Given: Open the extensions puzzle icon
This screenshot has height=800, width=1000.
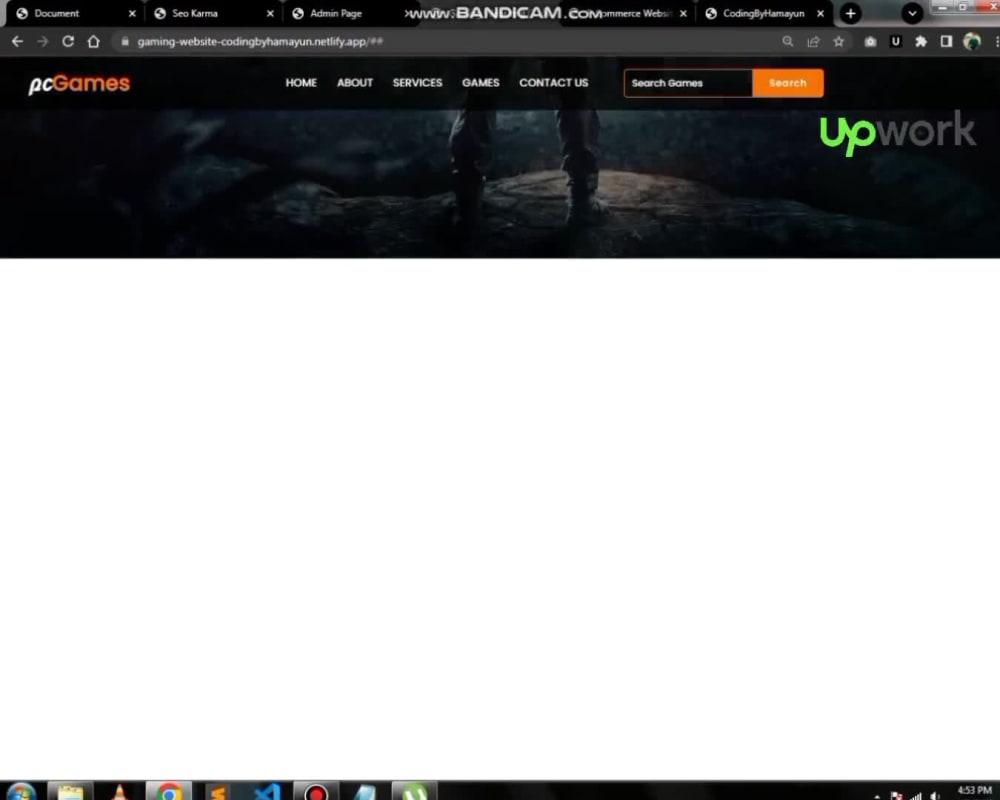Looking at the screenshot, I should point(921,41).
